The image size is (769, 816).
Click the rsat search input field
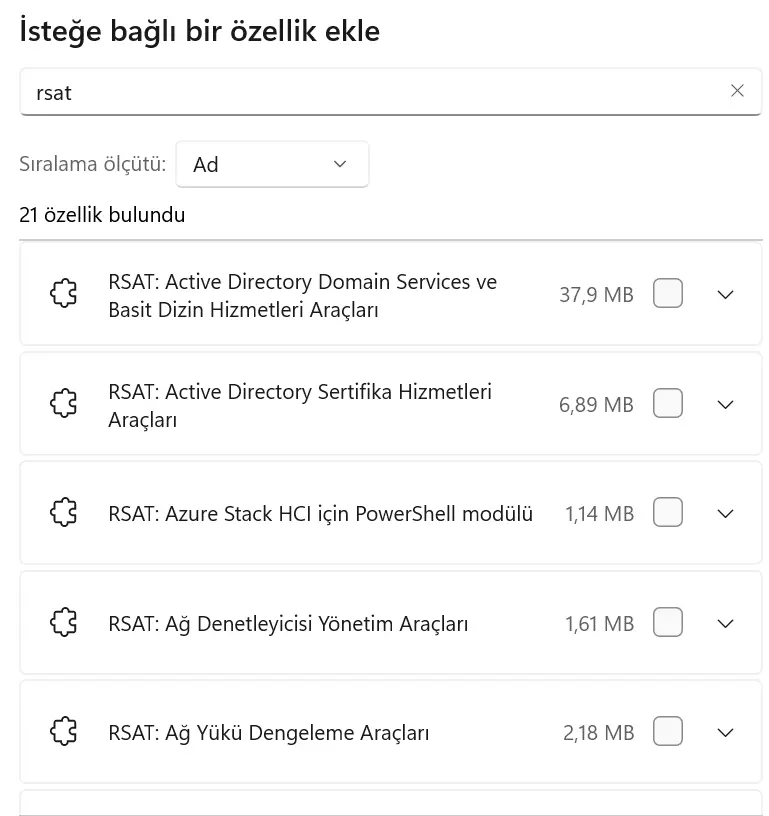coord(370,92)
